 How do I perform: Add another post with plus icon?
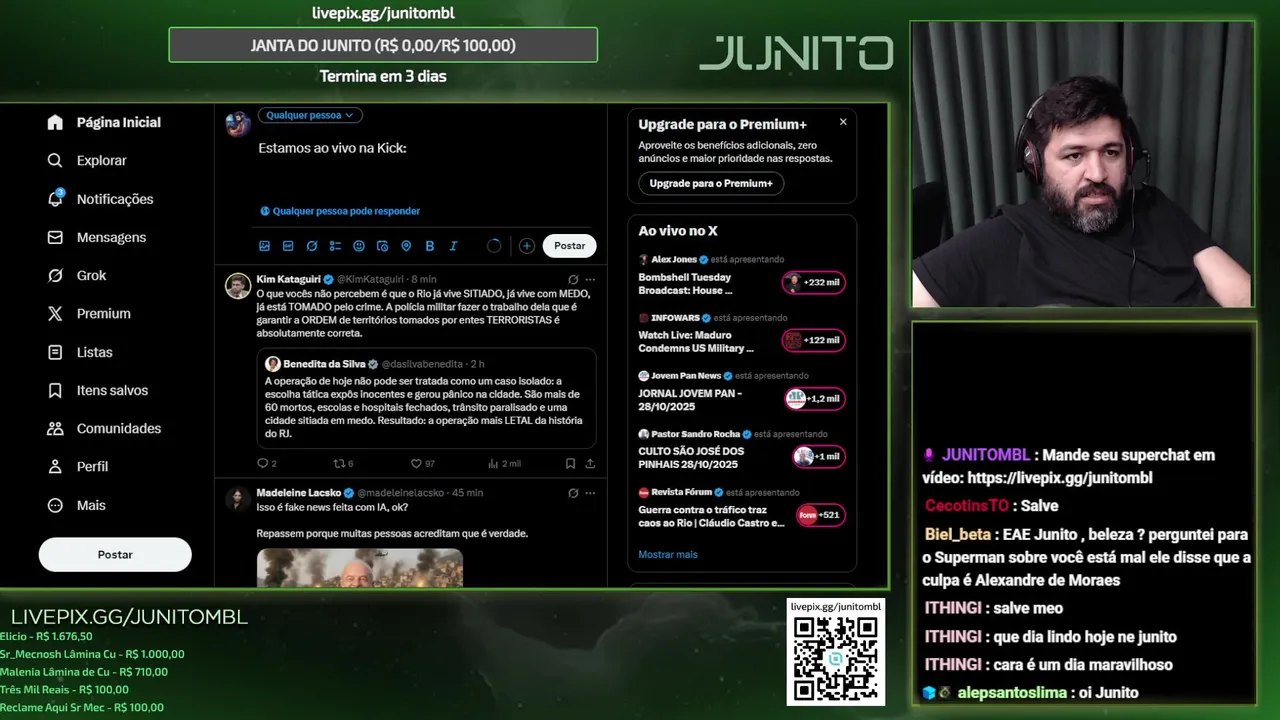pyautogui.click(x=526, y=246)
